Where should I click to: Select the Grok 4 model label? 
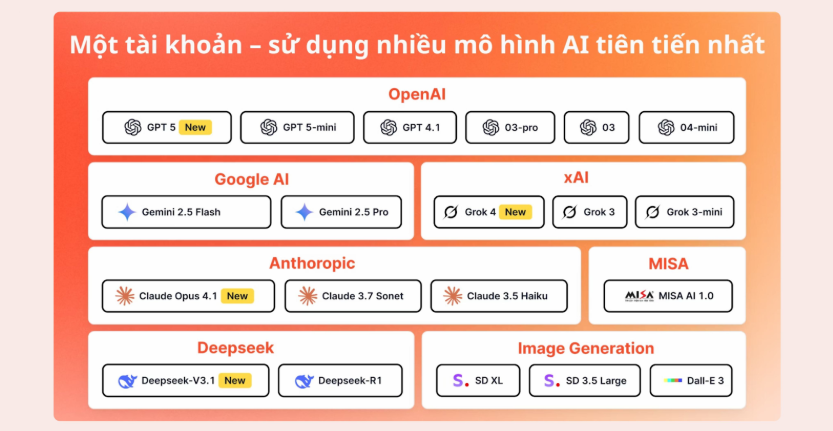(480, 212)
